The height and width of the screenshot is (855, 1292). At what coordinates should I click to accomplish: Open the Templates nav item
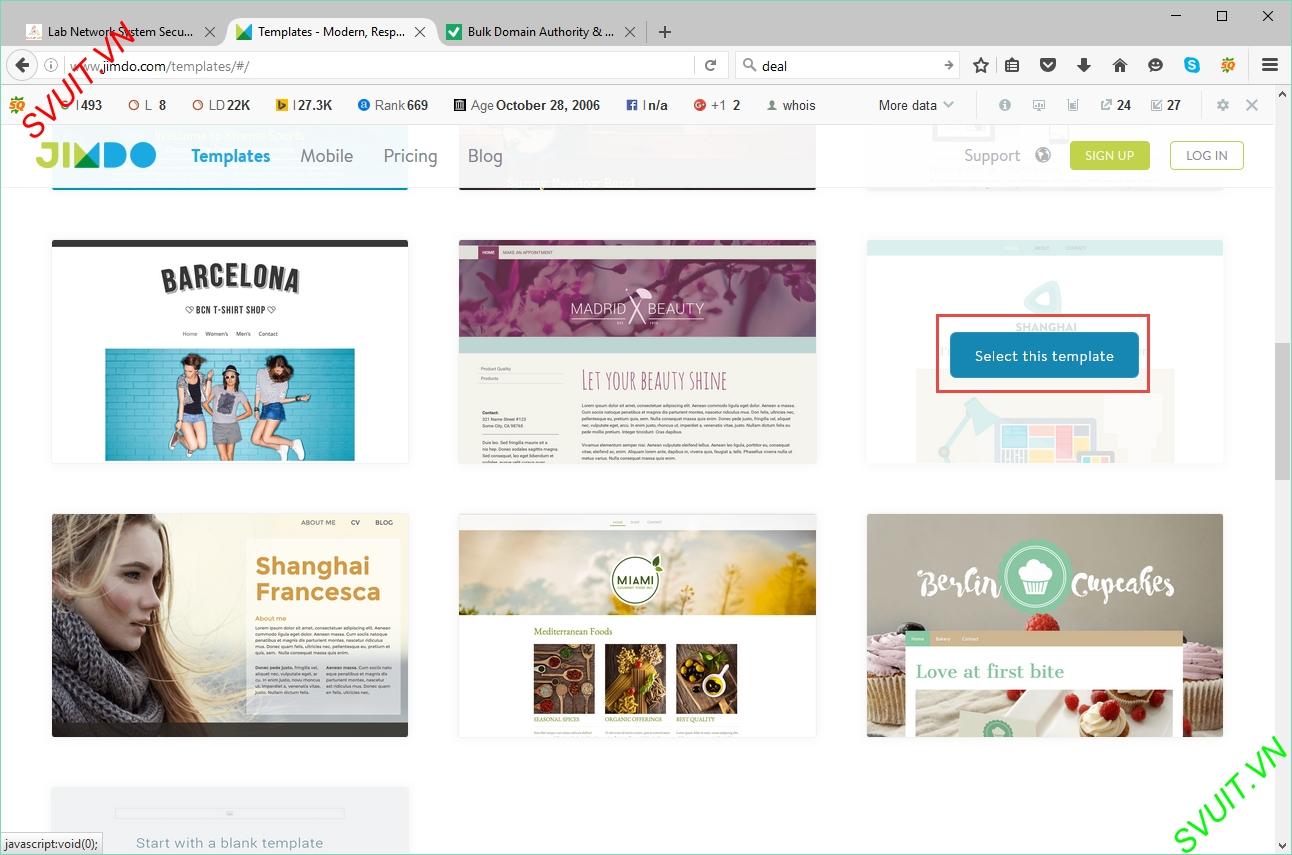click(x=231, y=156)
